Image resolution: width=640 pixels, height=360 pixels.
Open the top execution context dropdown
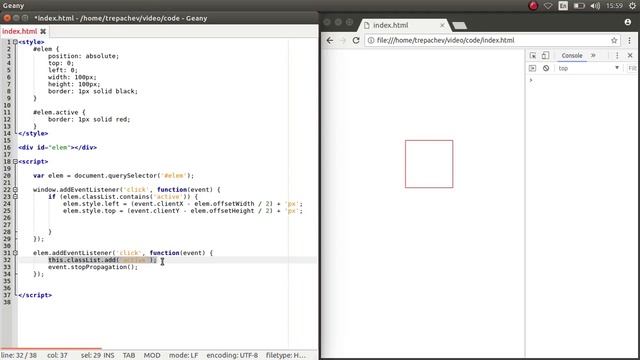pyautogui.click(x=588, y=68)
